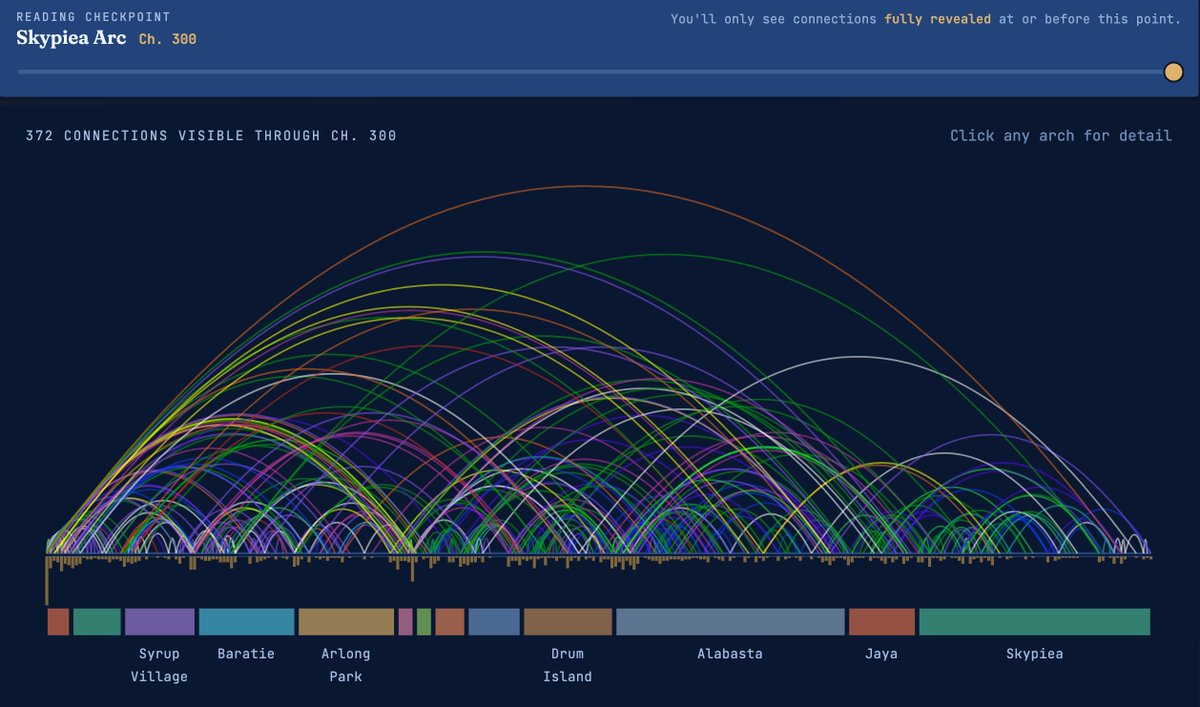
Task: Select the tan Arlong Park arc block
Action: (346, 622)
